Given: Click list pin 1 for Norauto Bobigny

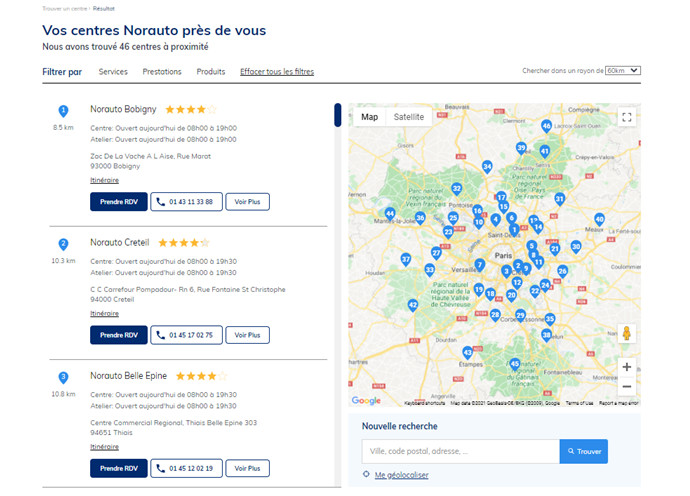Looking at the screenshot, I should click(x=63, y=111).
